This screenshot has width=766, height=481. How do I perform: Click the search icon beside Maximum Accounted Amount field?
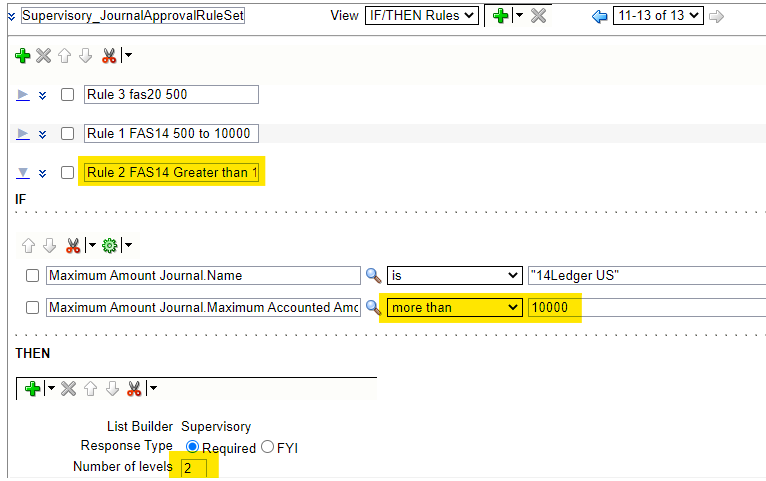(x=373, y=308)
